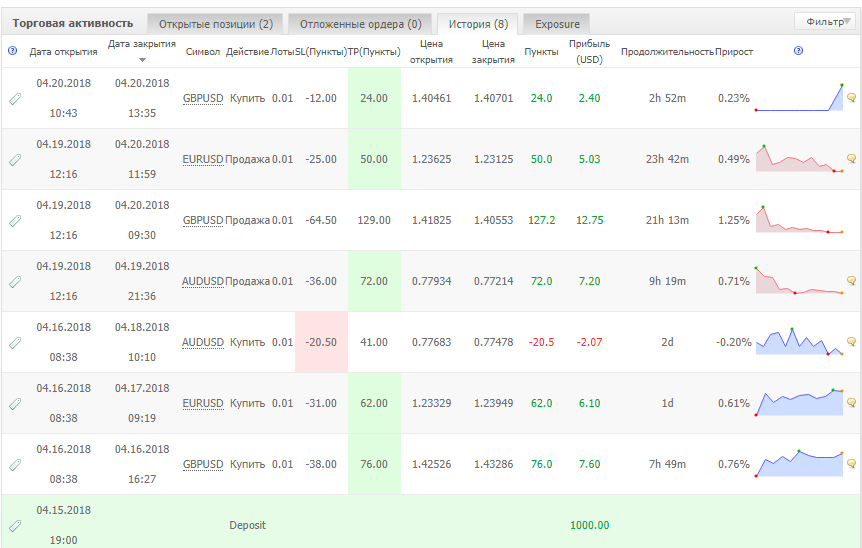Screen dimensions: 862x548
Task: Select the 12.75 profit value
Action: [x=589, y=220]
